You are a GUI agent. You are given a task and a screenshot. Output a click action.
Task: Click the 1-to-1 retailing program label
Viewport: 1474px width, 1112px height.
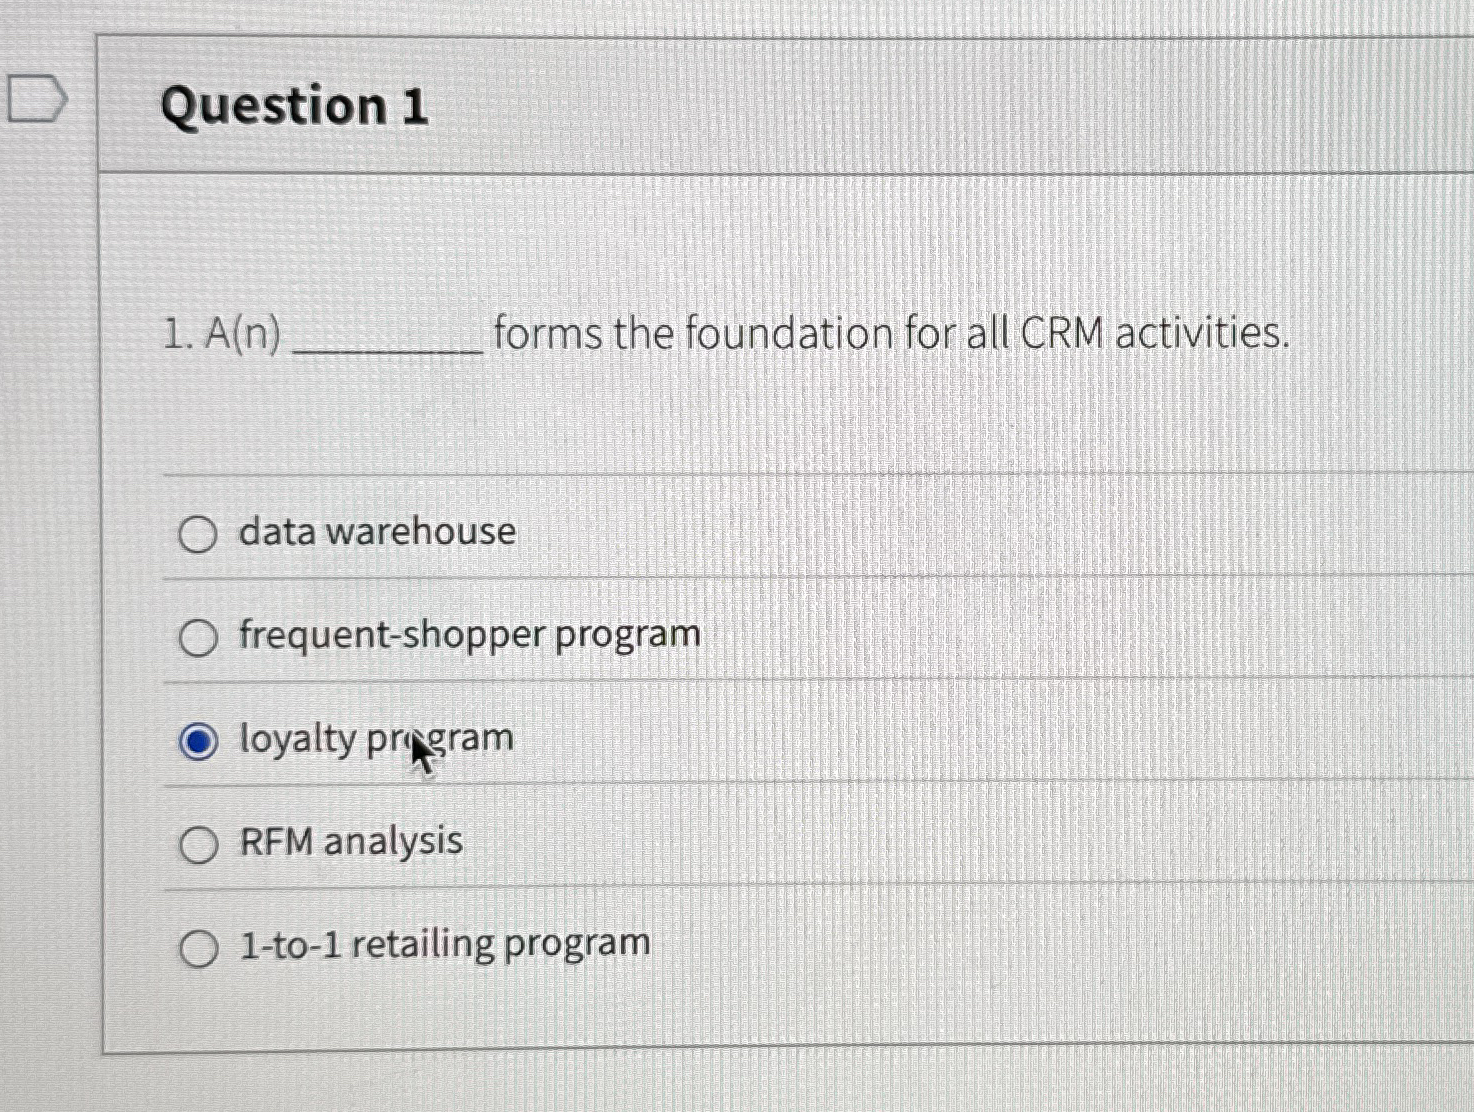tap(441, 942)
